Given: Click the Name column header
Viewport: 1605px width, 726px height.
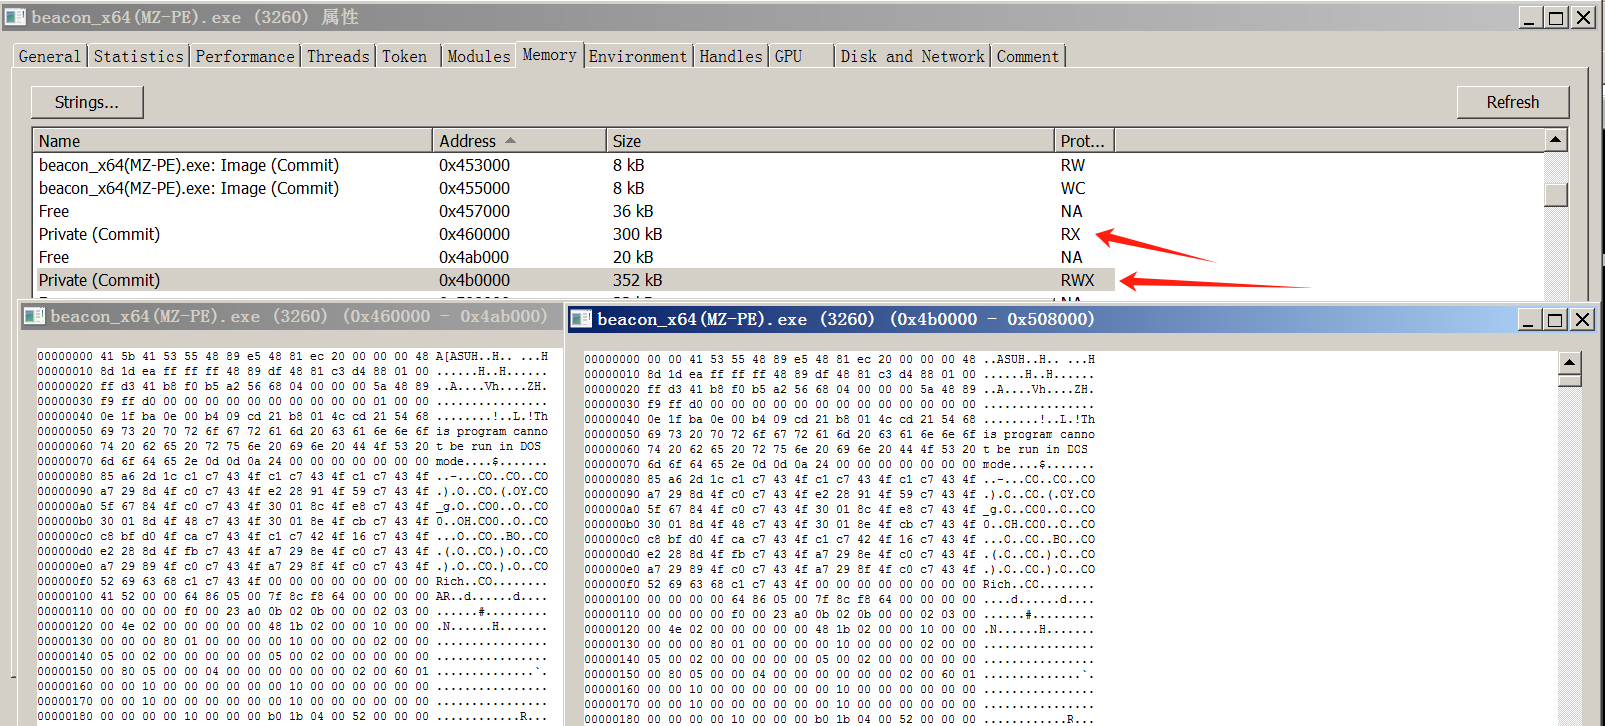Looking at the screenshot, I should tap(232, 141).
